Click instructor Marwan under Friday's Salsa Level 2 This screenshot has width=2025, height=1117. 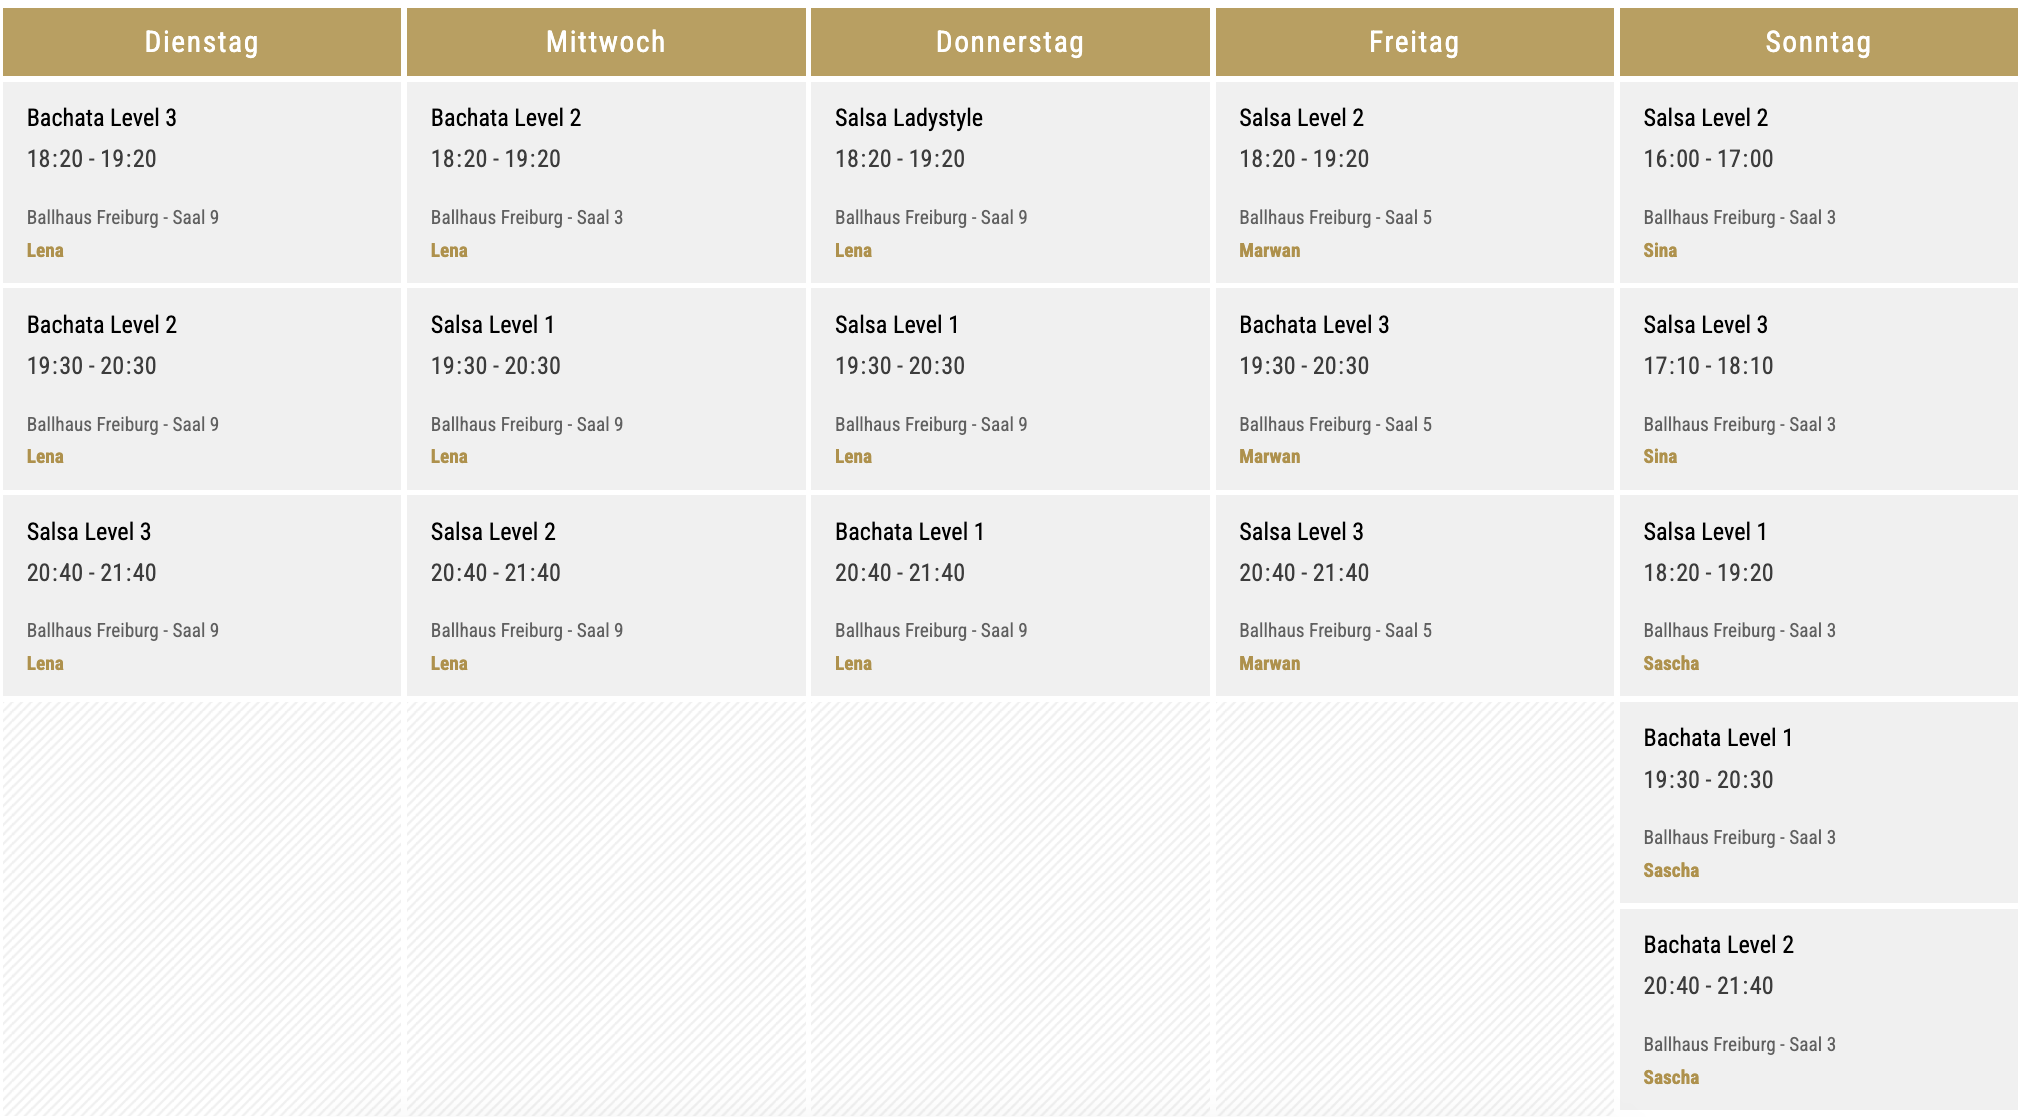tap(1269, 251)
